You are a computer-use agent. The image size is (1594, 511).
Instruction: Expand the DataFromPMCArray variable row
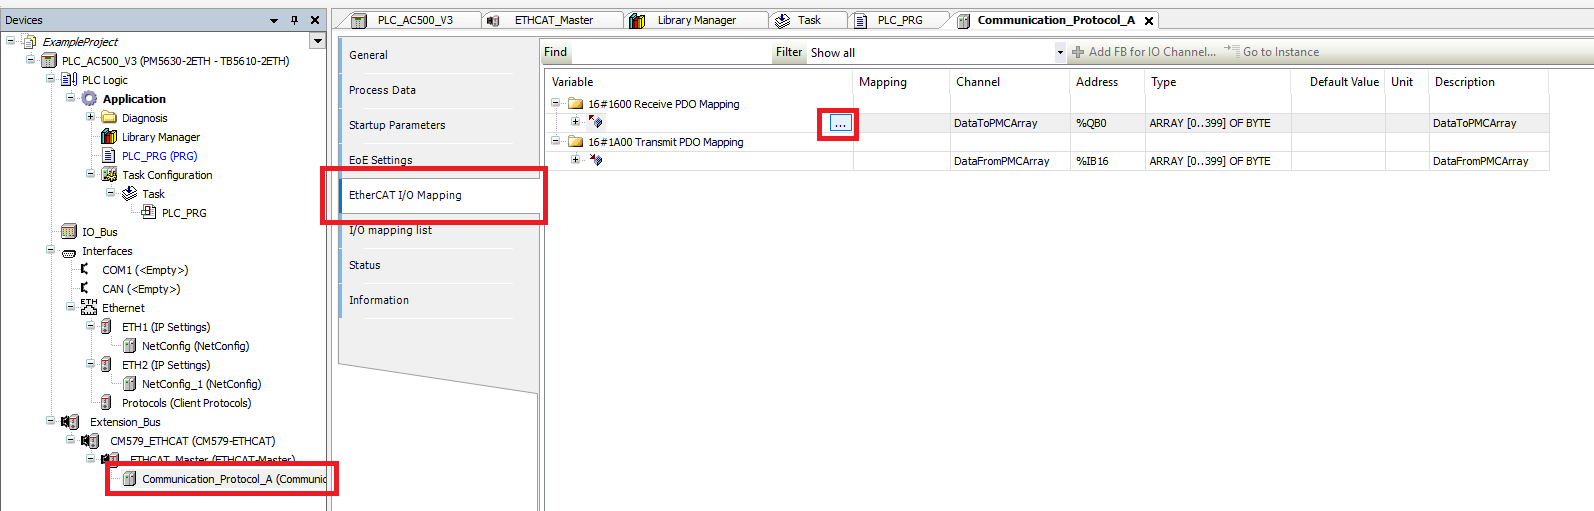(575, 160)
